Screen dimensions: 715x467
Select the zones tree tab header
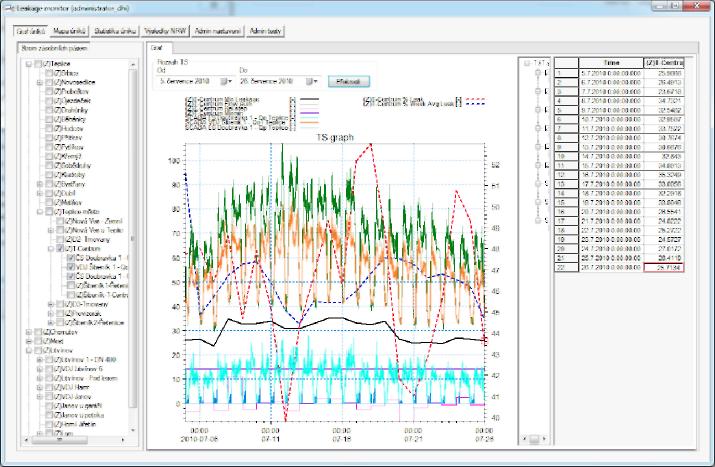[x=54, y=48]
